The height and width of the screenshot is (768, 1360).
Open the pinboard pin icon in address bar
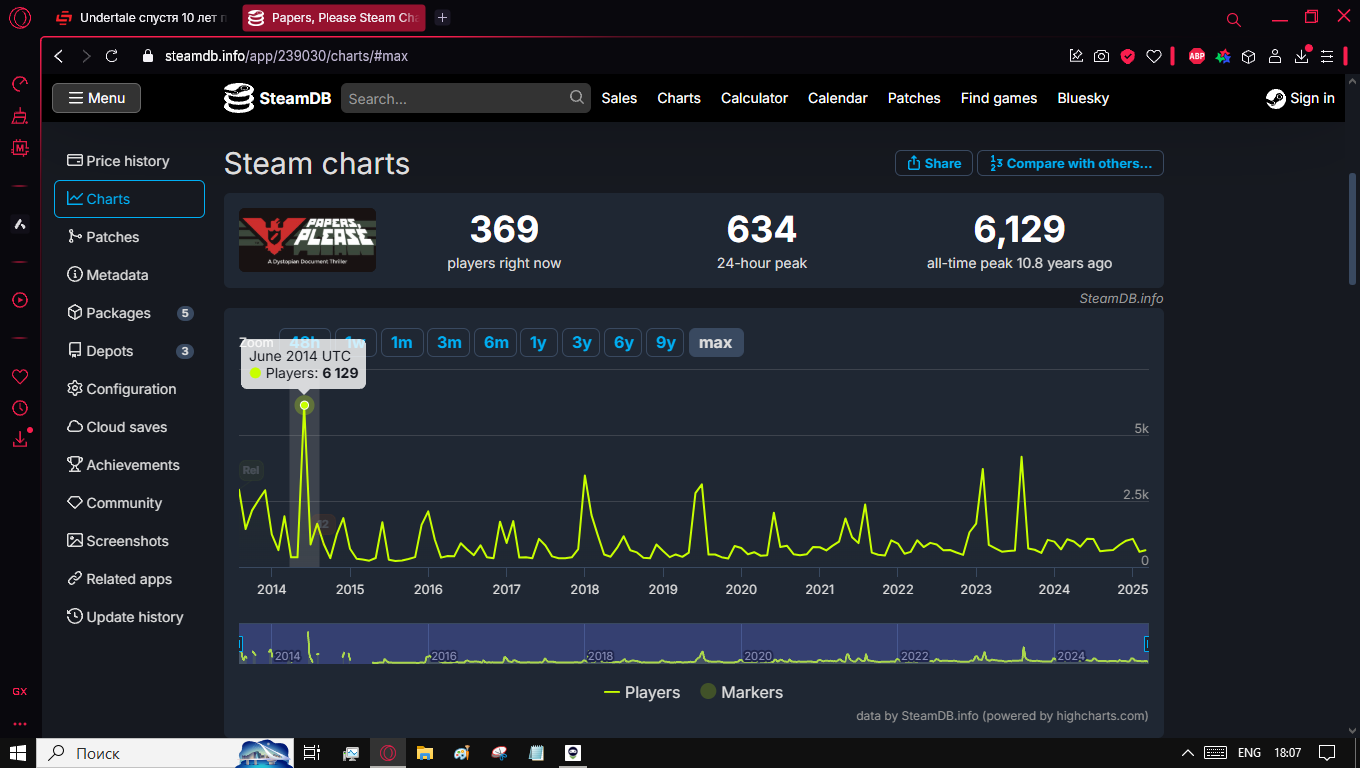1076,56
